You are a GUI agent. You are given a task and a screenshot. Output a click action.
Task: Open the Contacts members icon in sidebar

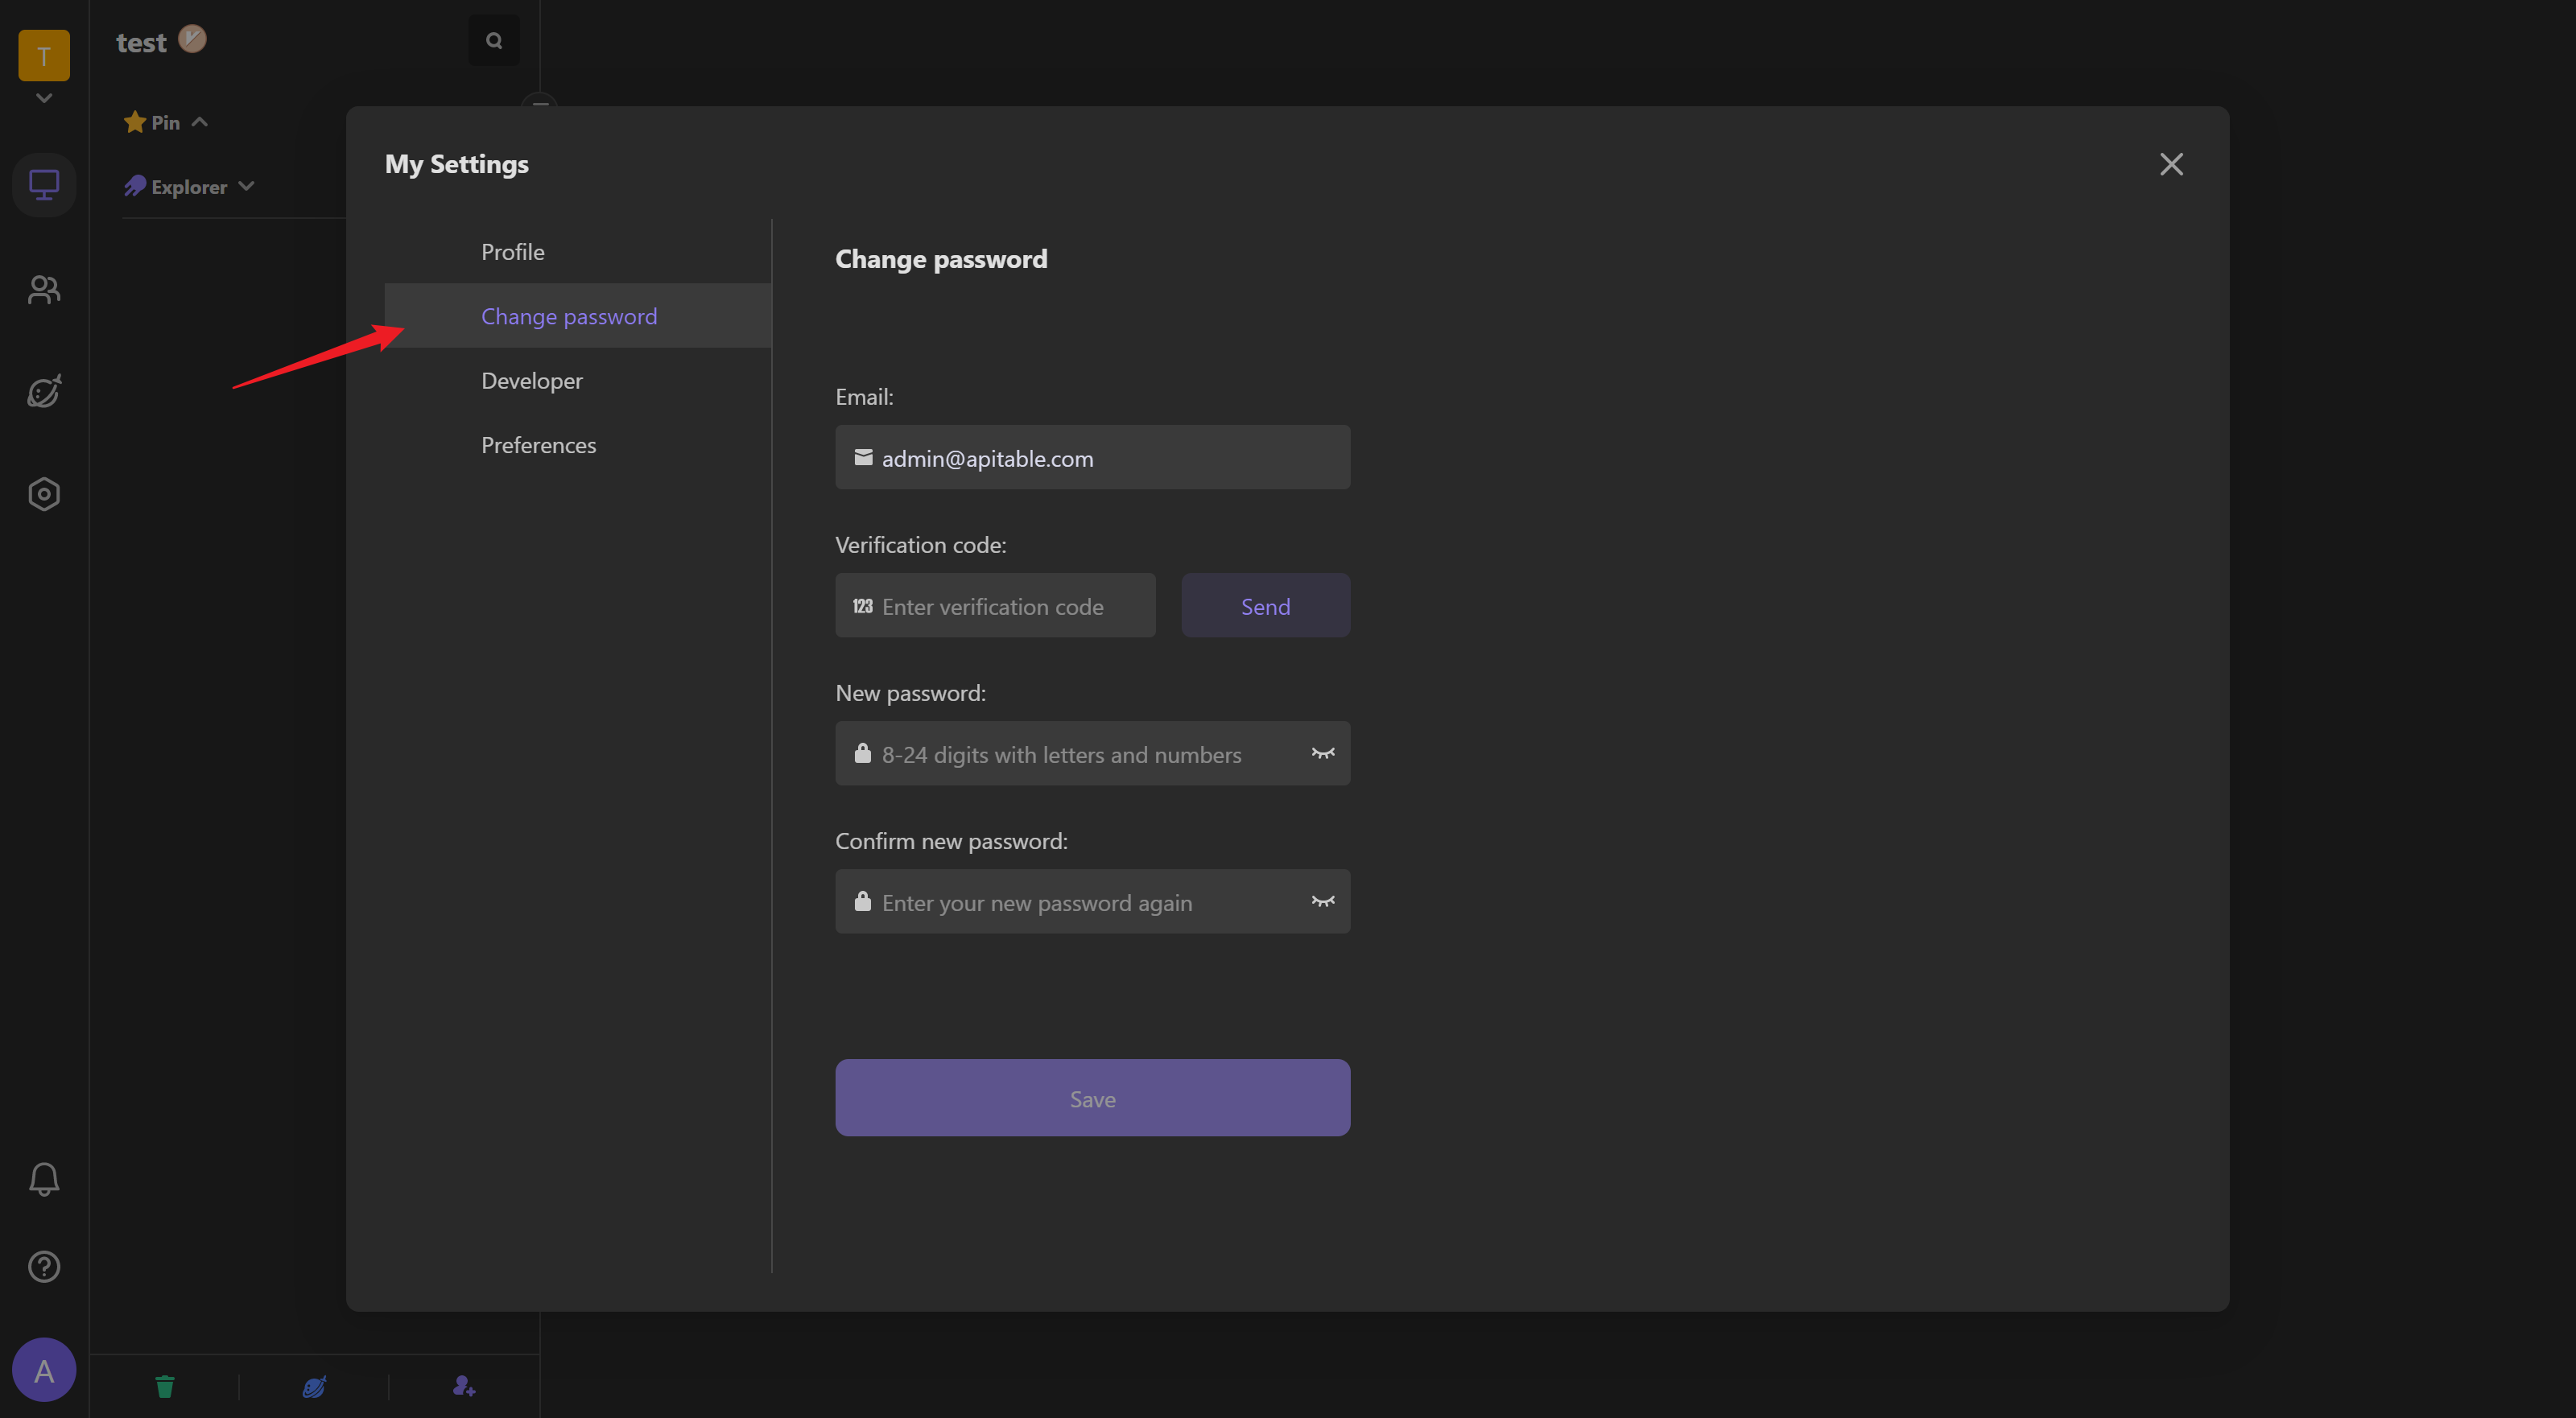pyautogui.click(x=44, y=290)
